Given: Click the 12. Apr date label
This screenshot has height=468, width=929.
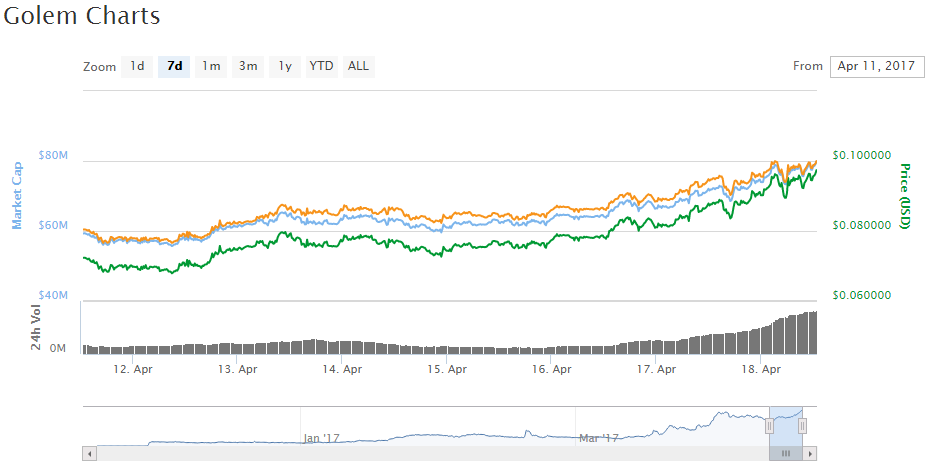Looking at the screenshot, I should tap(133, 369).
